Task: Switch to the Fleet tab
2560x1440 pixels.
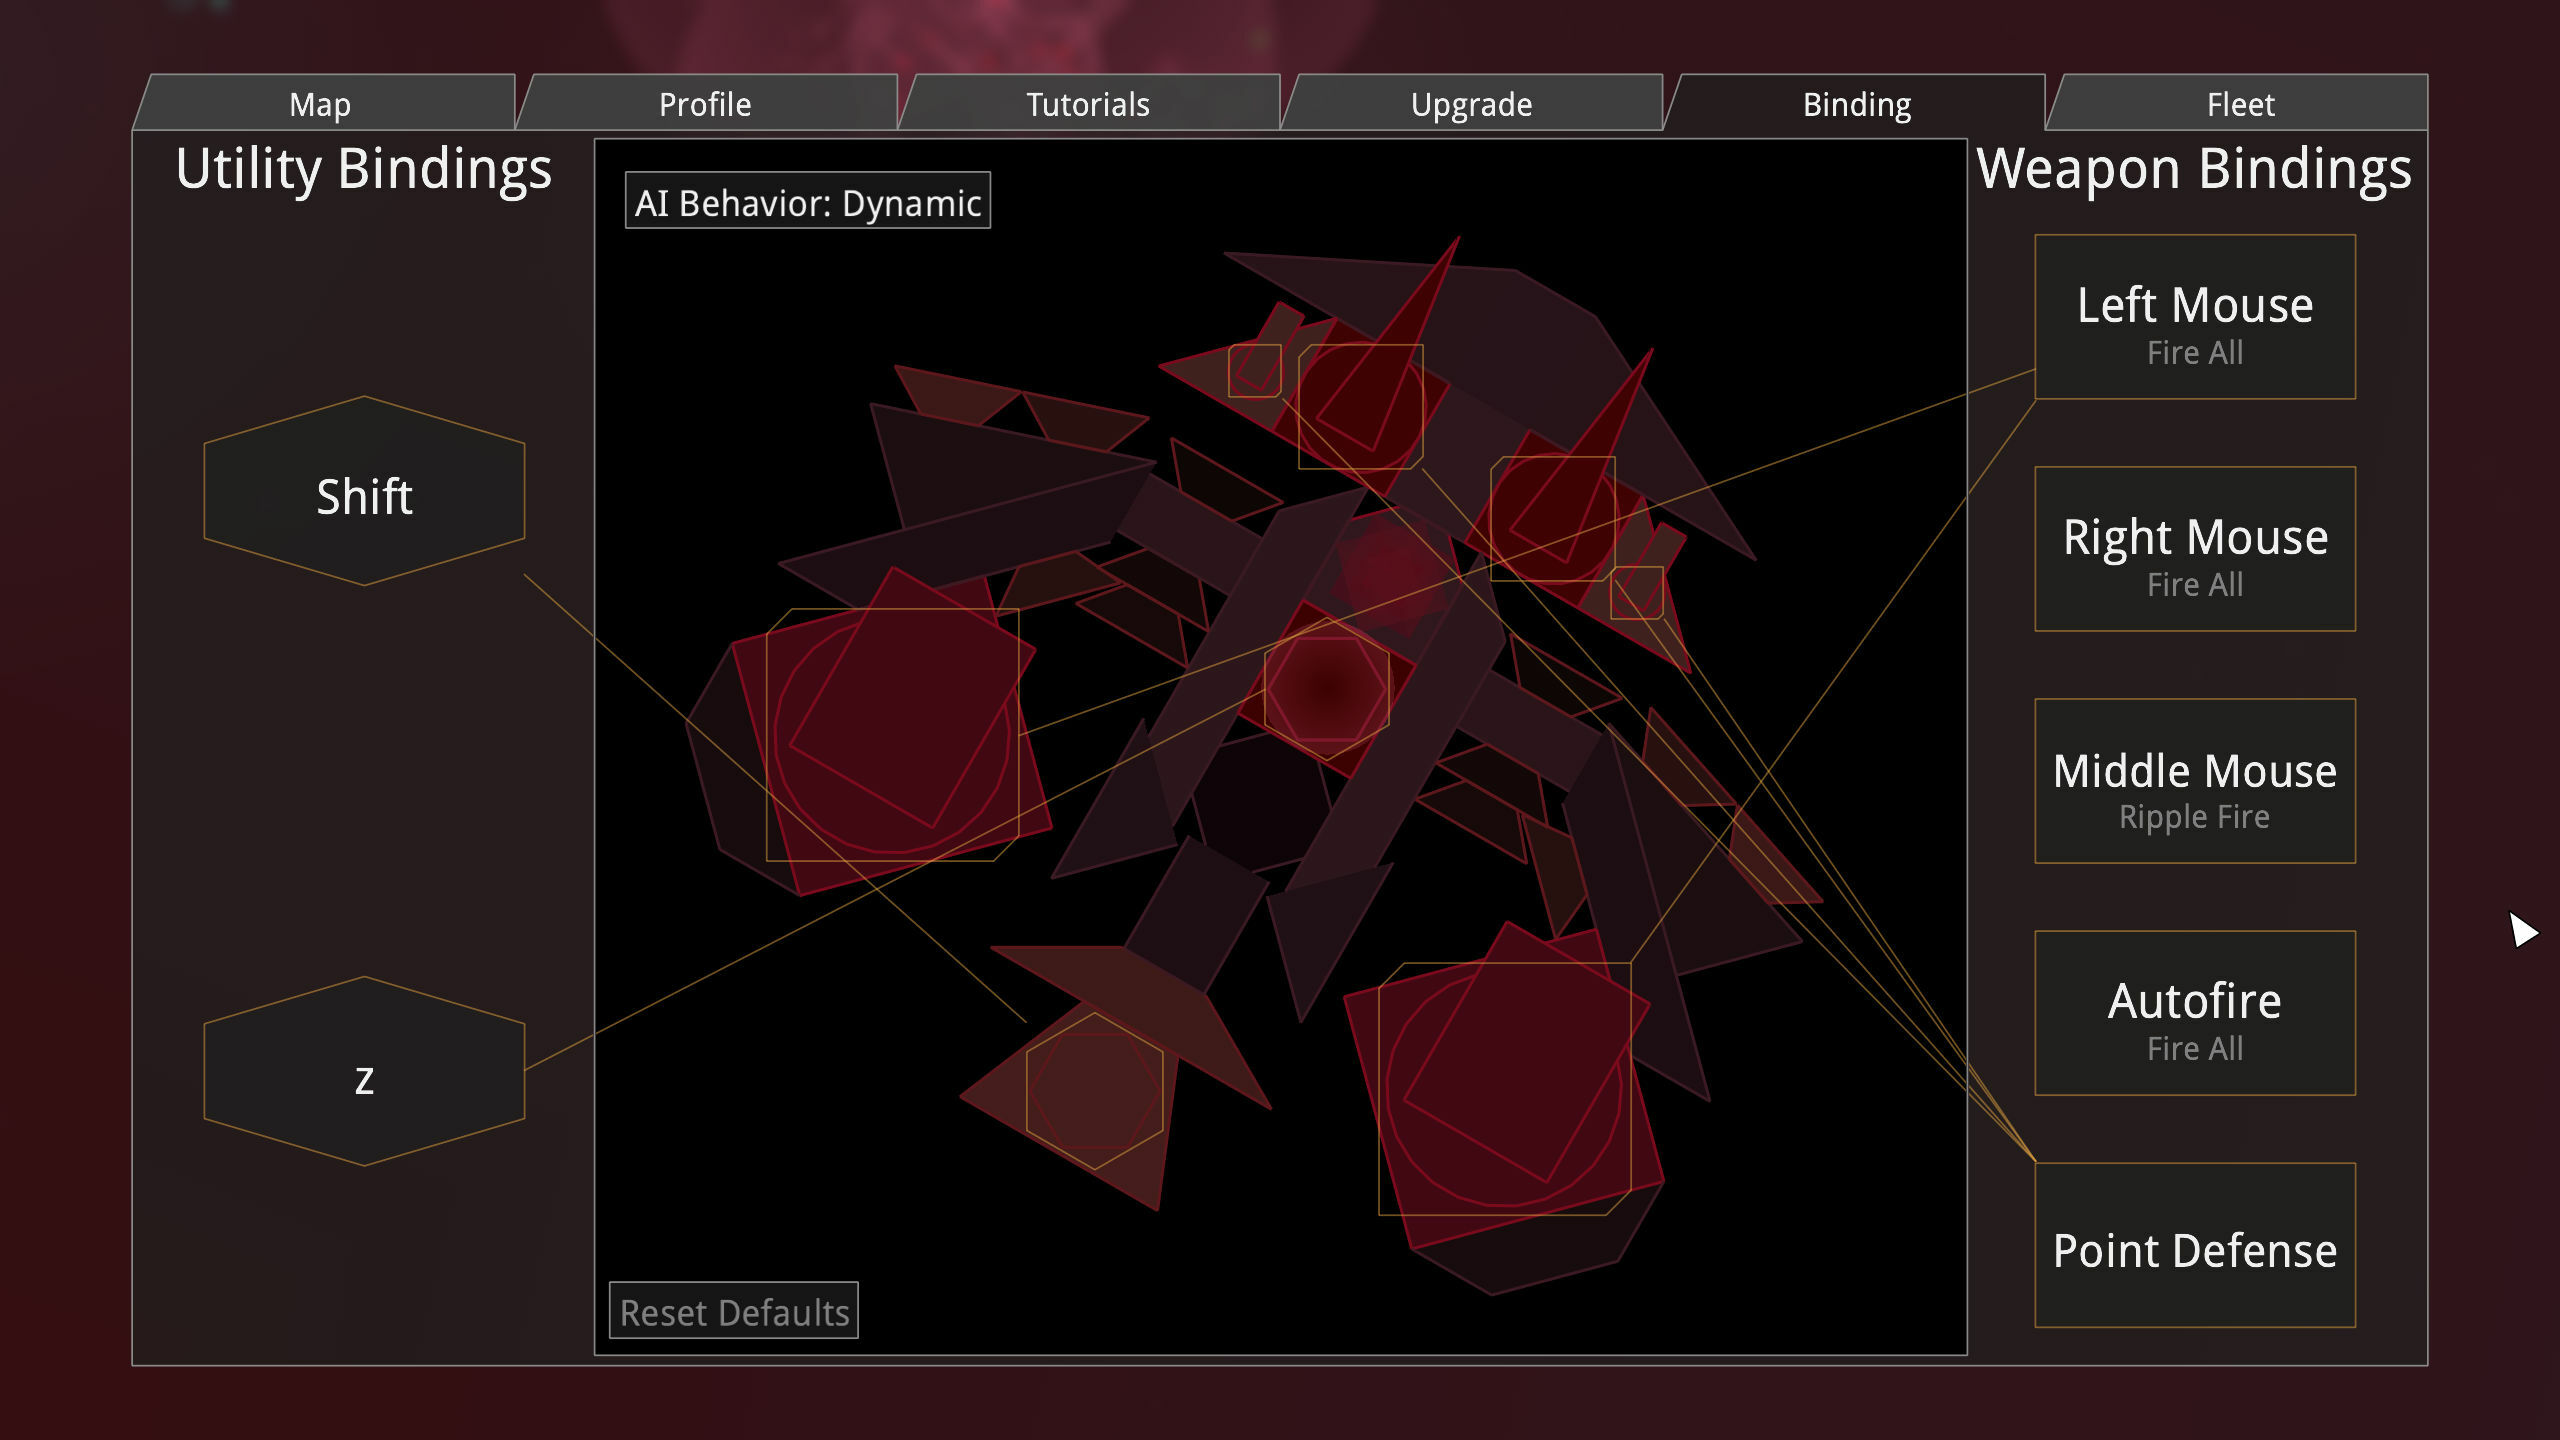Action: [x=2238, y=102]
